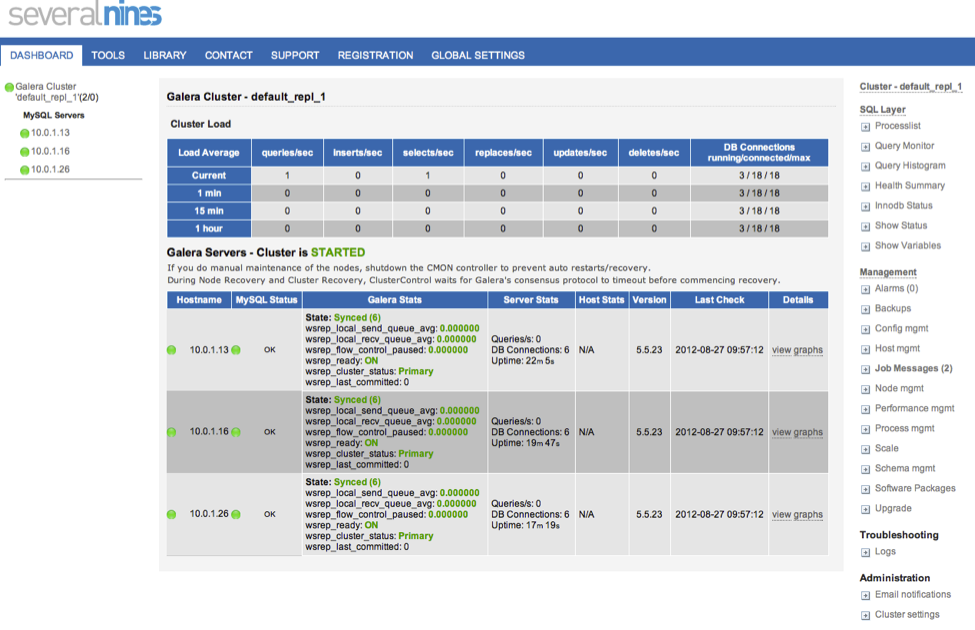Click host status dot left of table row 10.0.1.26
The width and height of the screenshot is (975, 630).
click(172, 514)
